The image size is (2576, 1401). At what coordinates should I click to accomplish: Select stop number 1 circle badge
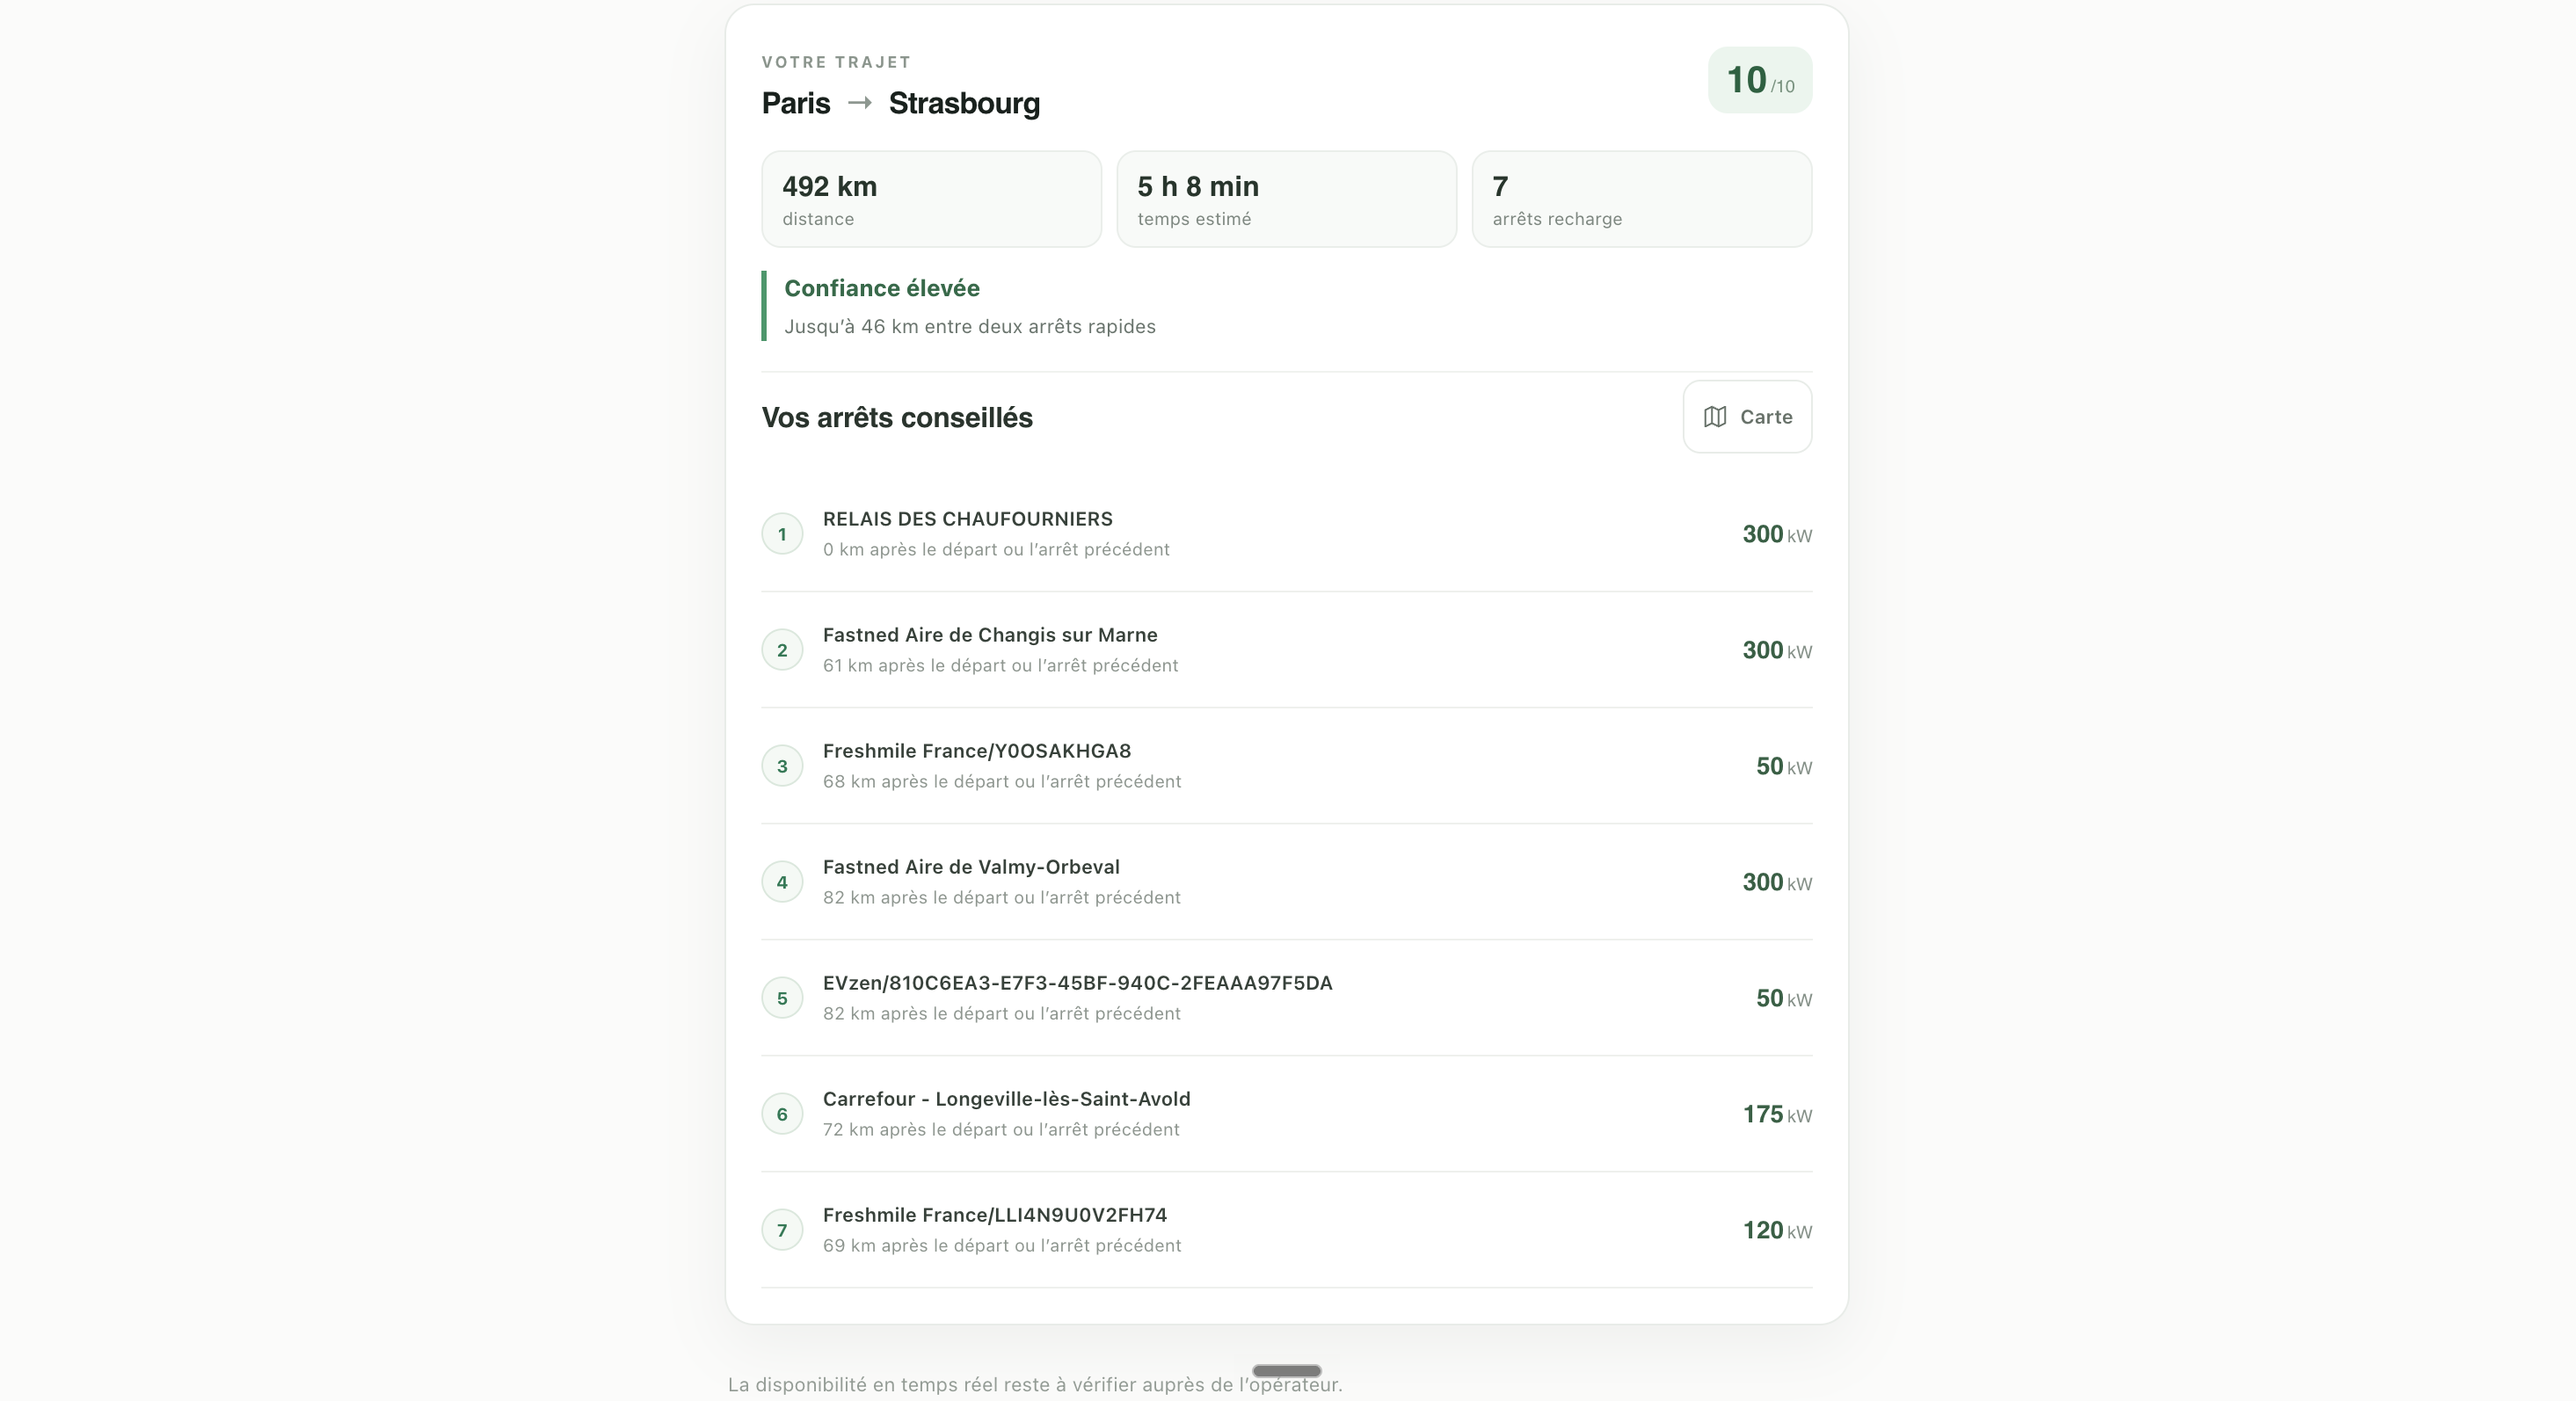782,534
